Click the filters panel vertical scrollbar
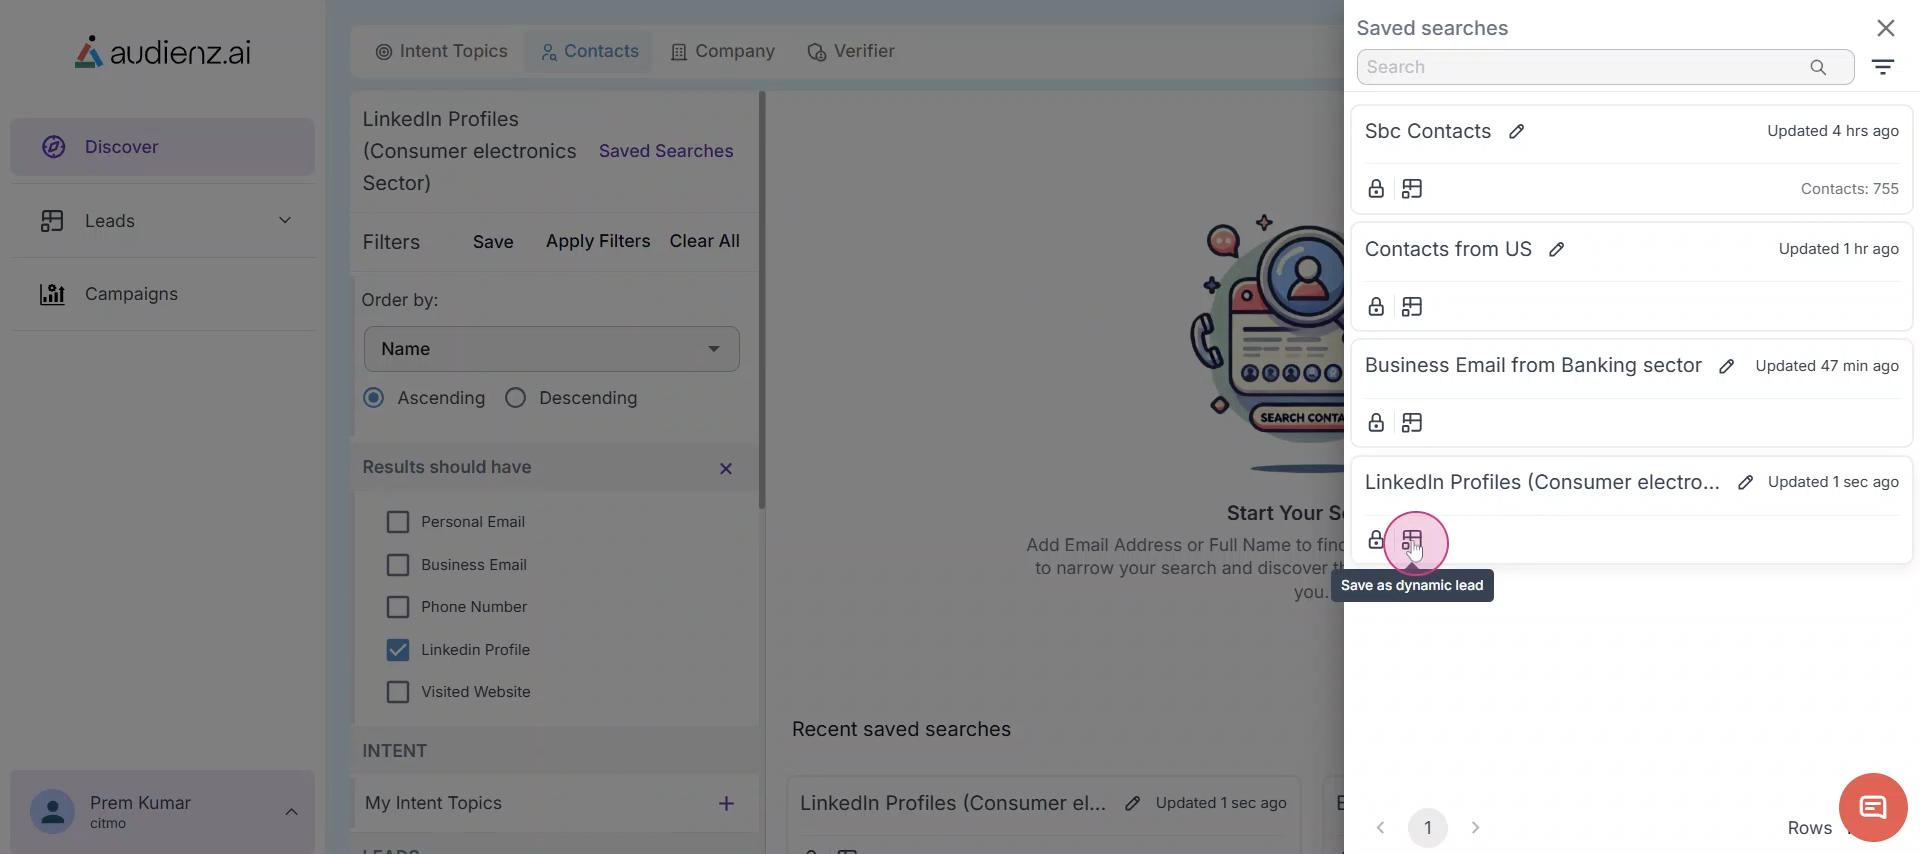Viewport: 1920px width, 854px height. 762,300
